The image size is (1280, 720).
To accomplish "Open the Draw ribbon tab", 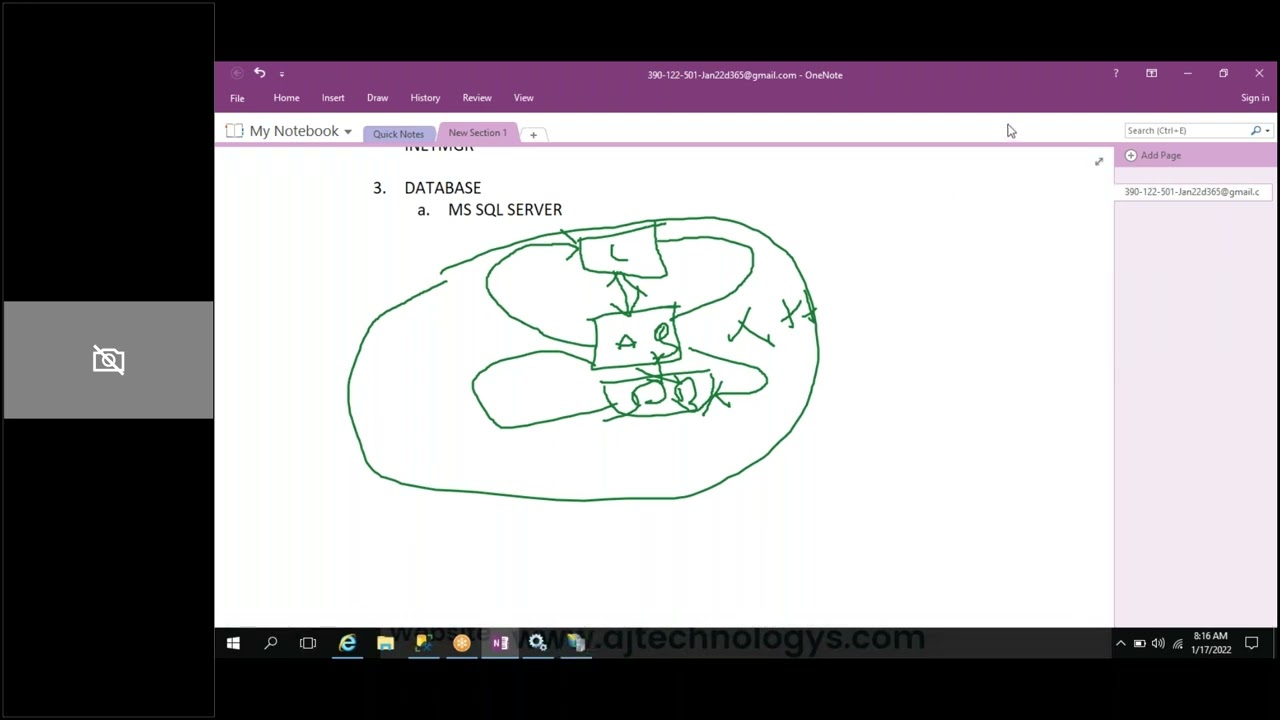I will tap(377, 98).
